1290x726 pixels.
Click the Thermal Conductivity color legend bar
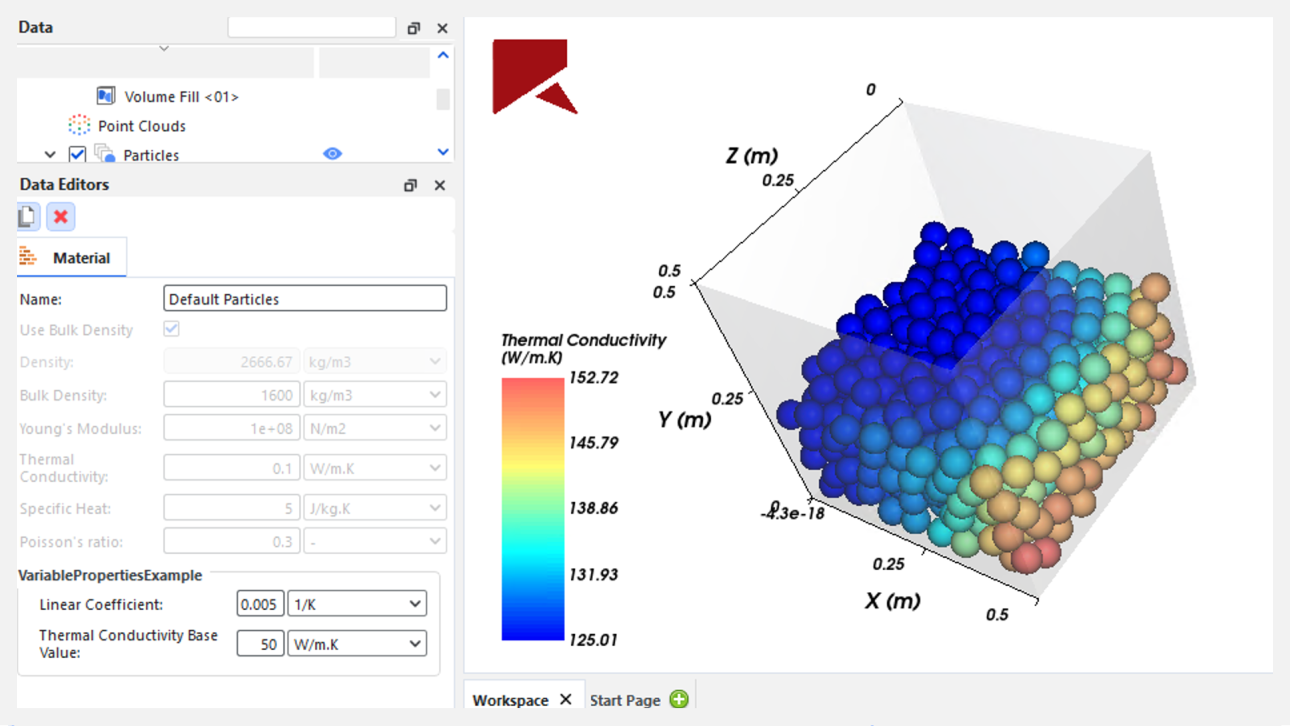[533, 509]
